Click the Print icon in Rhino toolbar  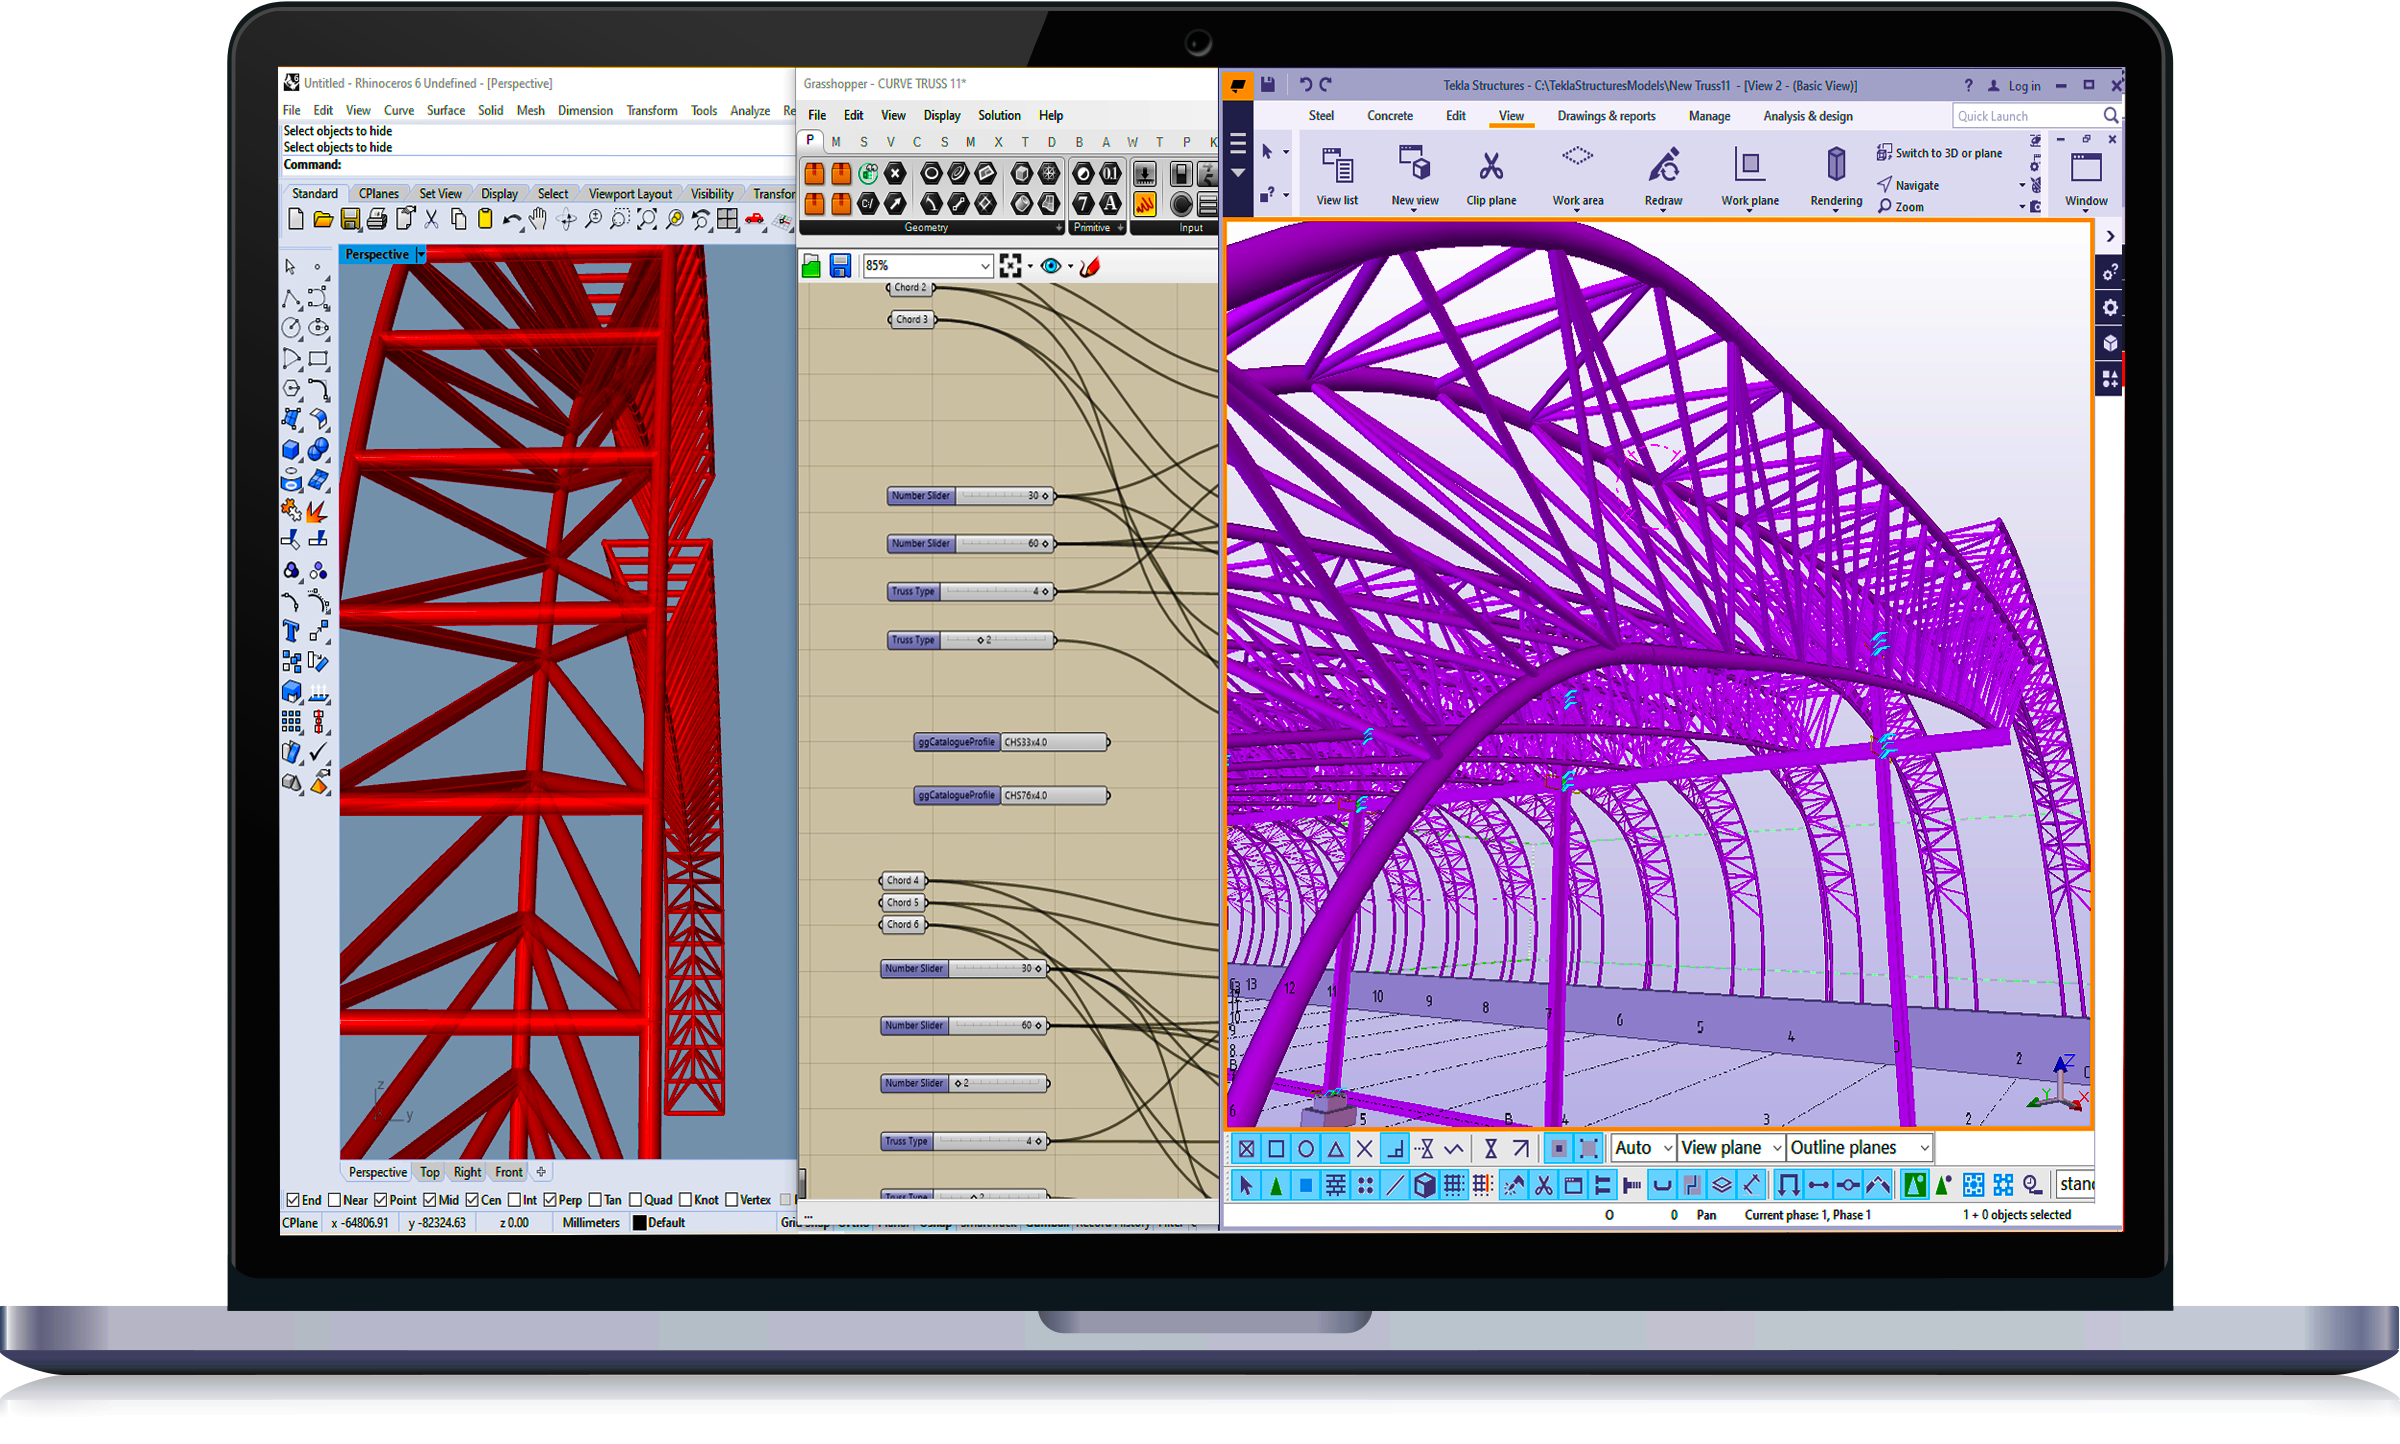click(x=377, y=219)
